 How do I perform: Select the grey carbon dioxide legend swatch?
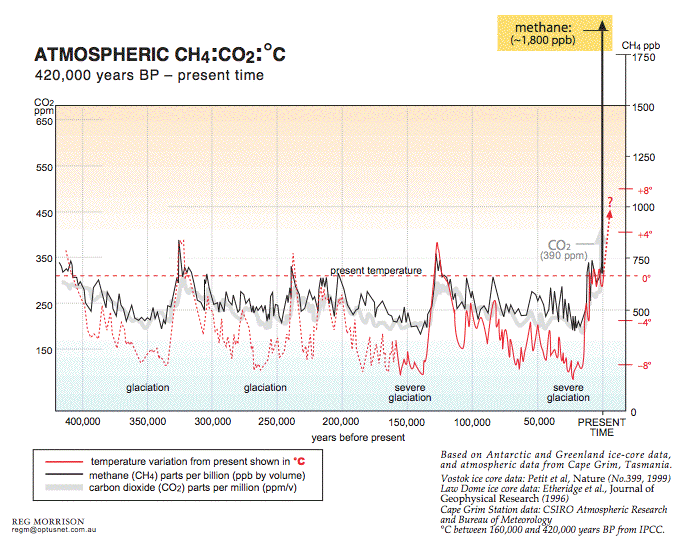[59, 490]
